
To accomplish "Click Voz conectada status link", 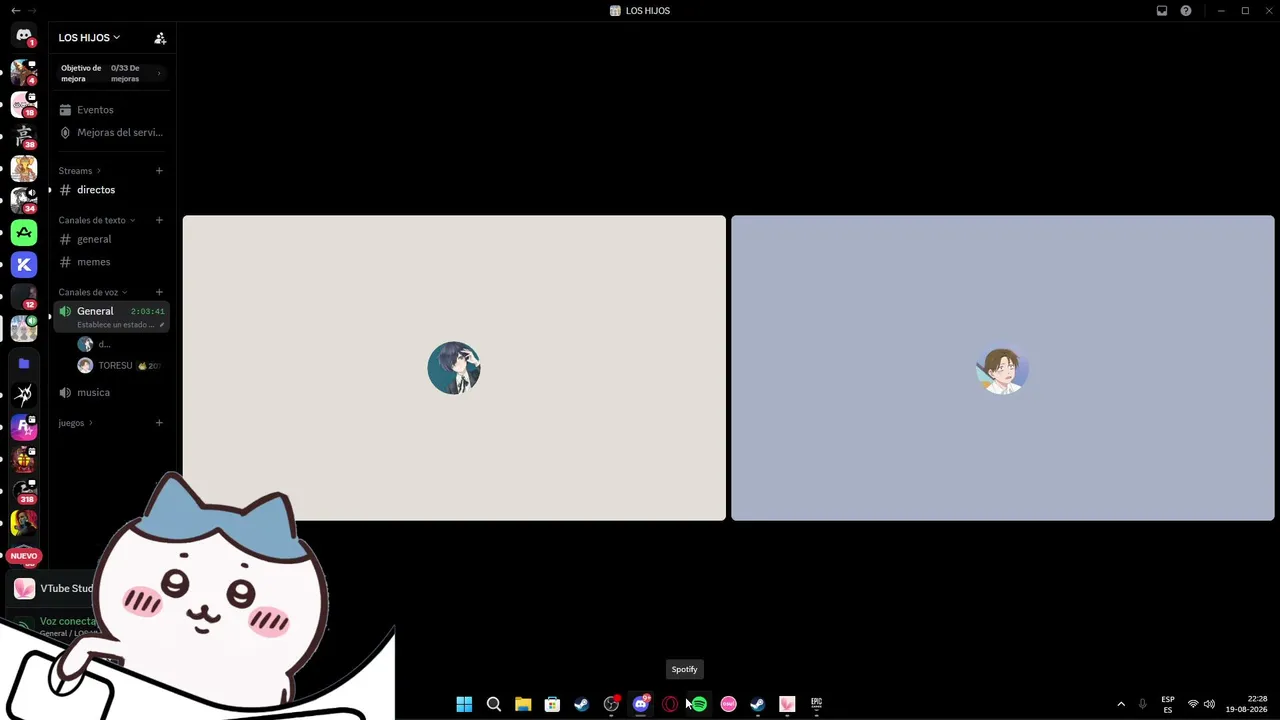I will click(68, 621).
